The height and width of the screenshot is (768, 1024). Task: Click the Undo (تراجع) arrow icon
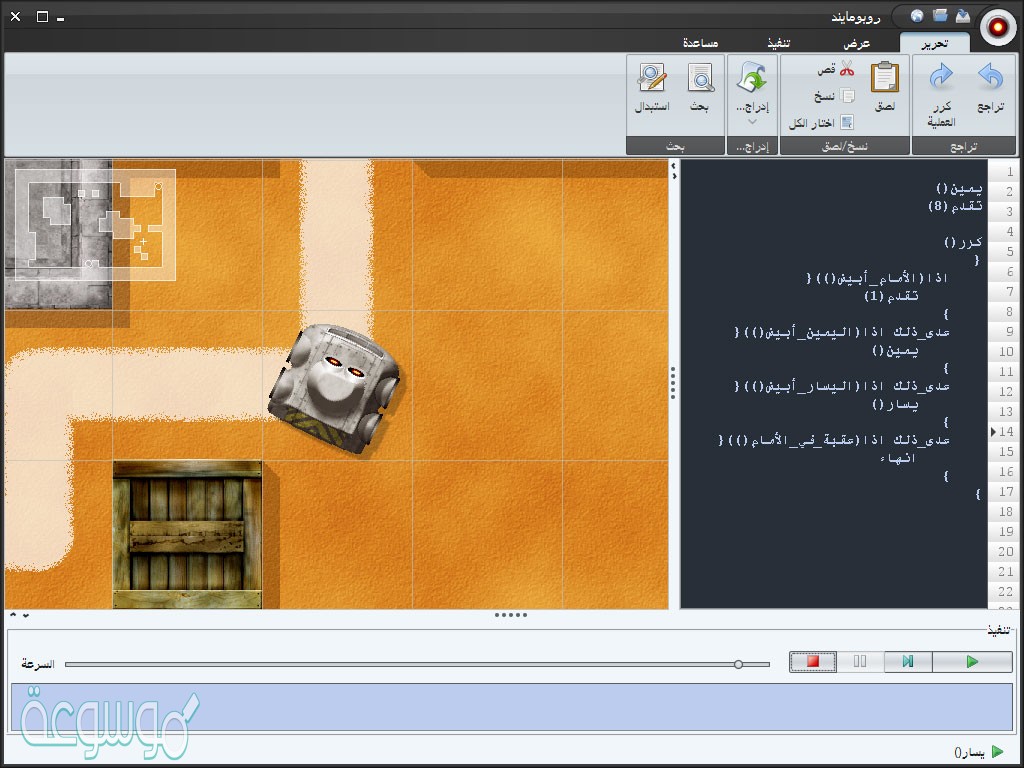pos(990,78)
